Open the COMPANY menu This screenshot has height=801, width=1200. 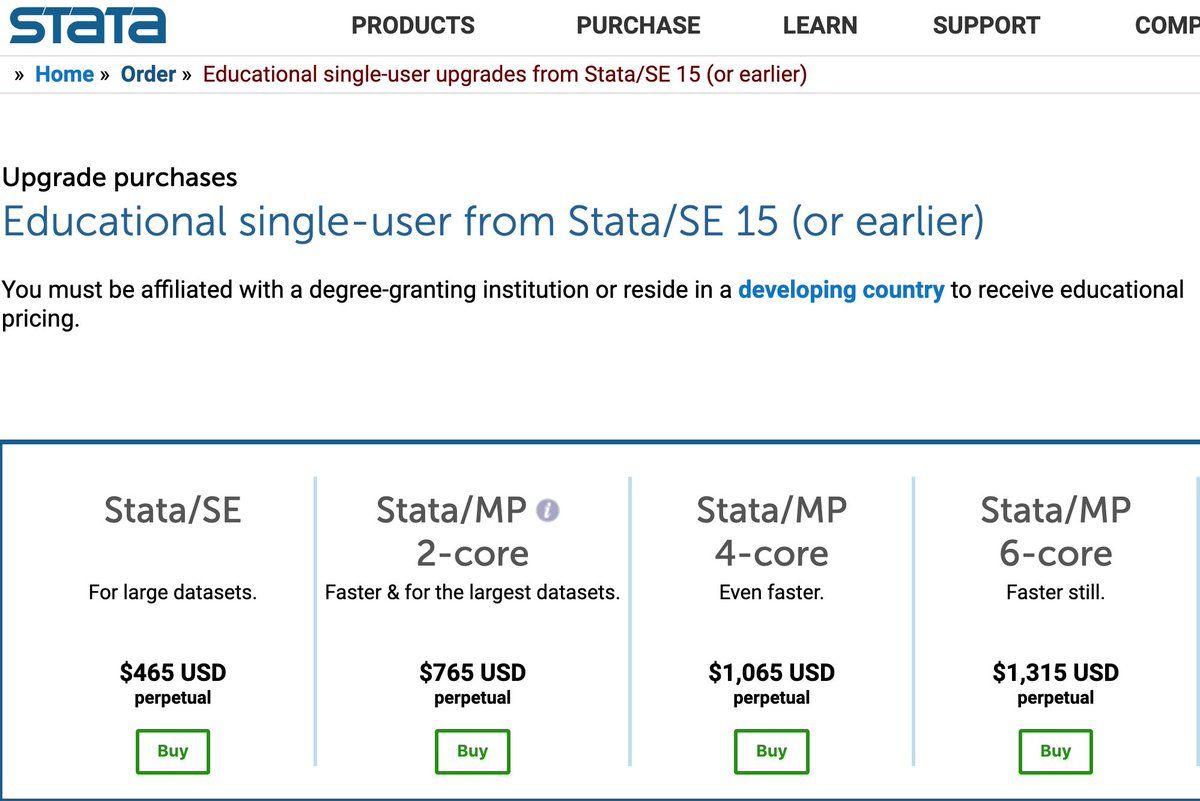pyautogui.click(x=1168, y=26)
